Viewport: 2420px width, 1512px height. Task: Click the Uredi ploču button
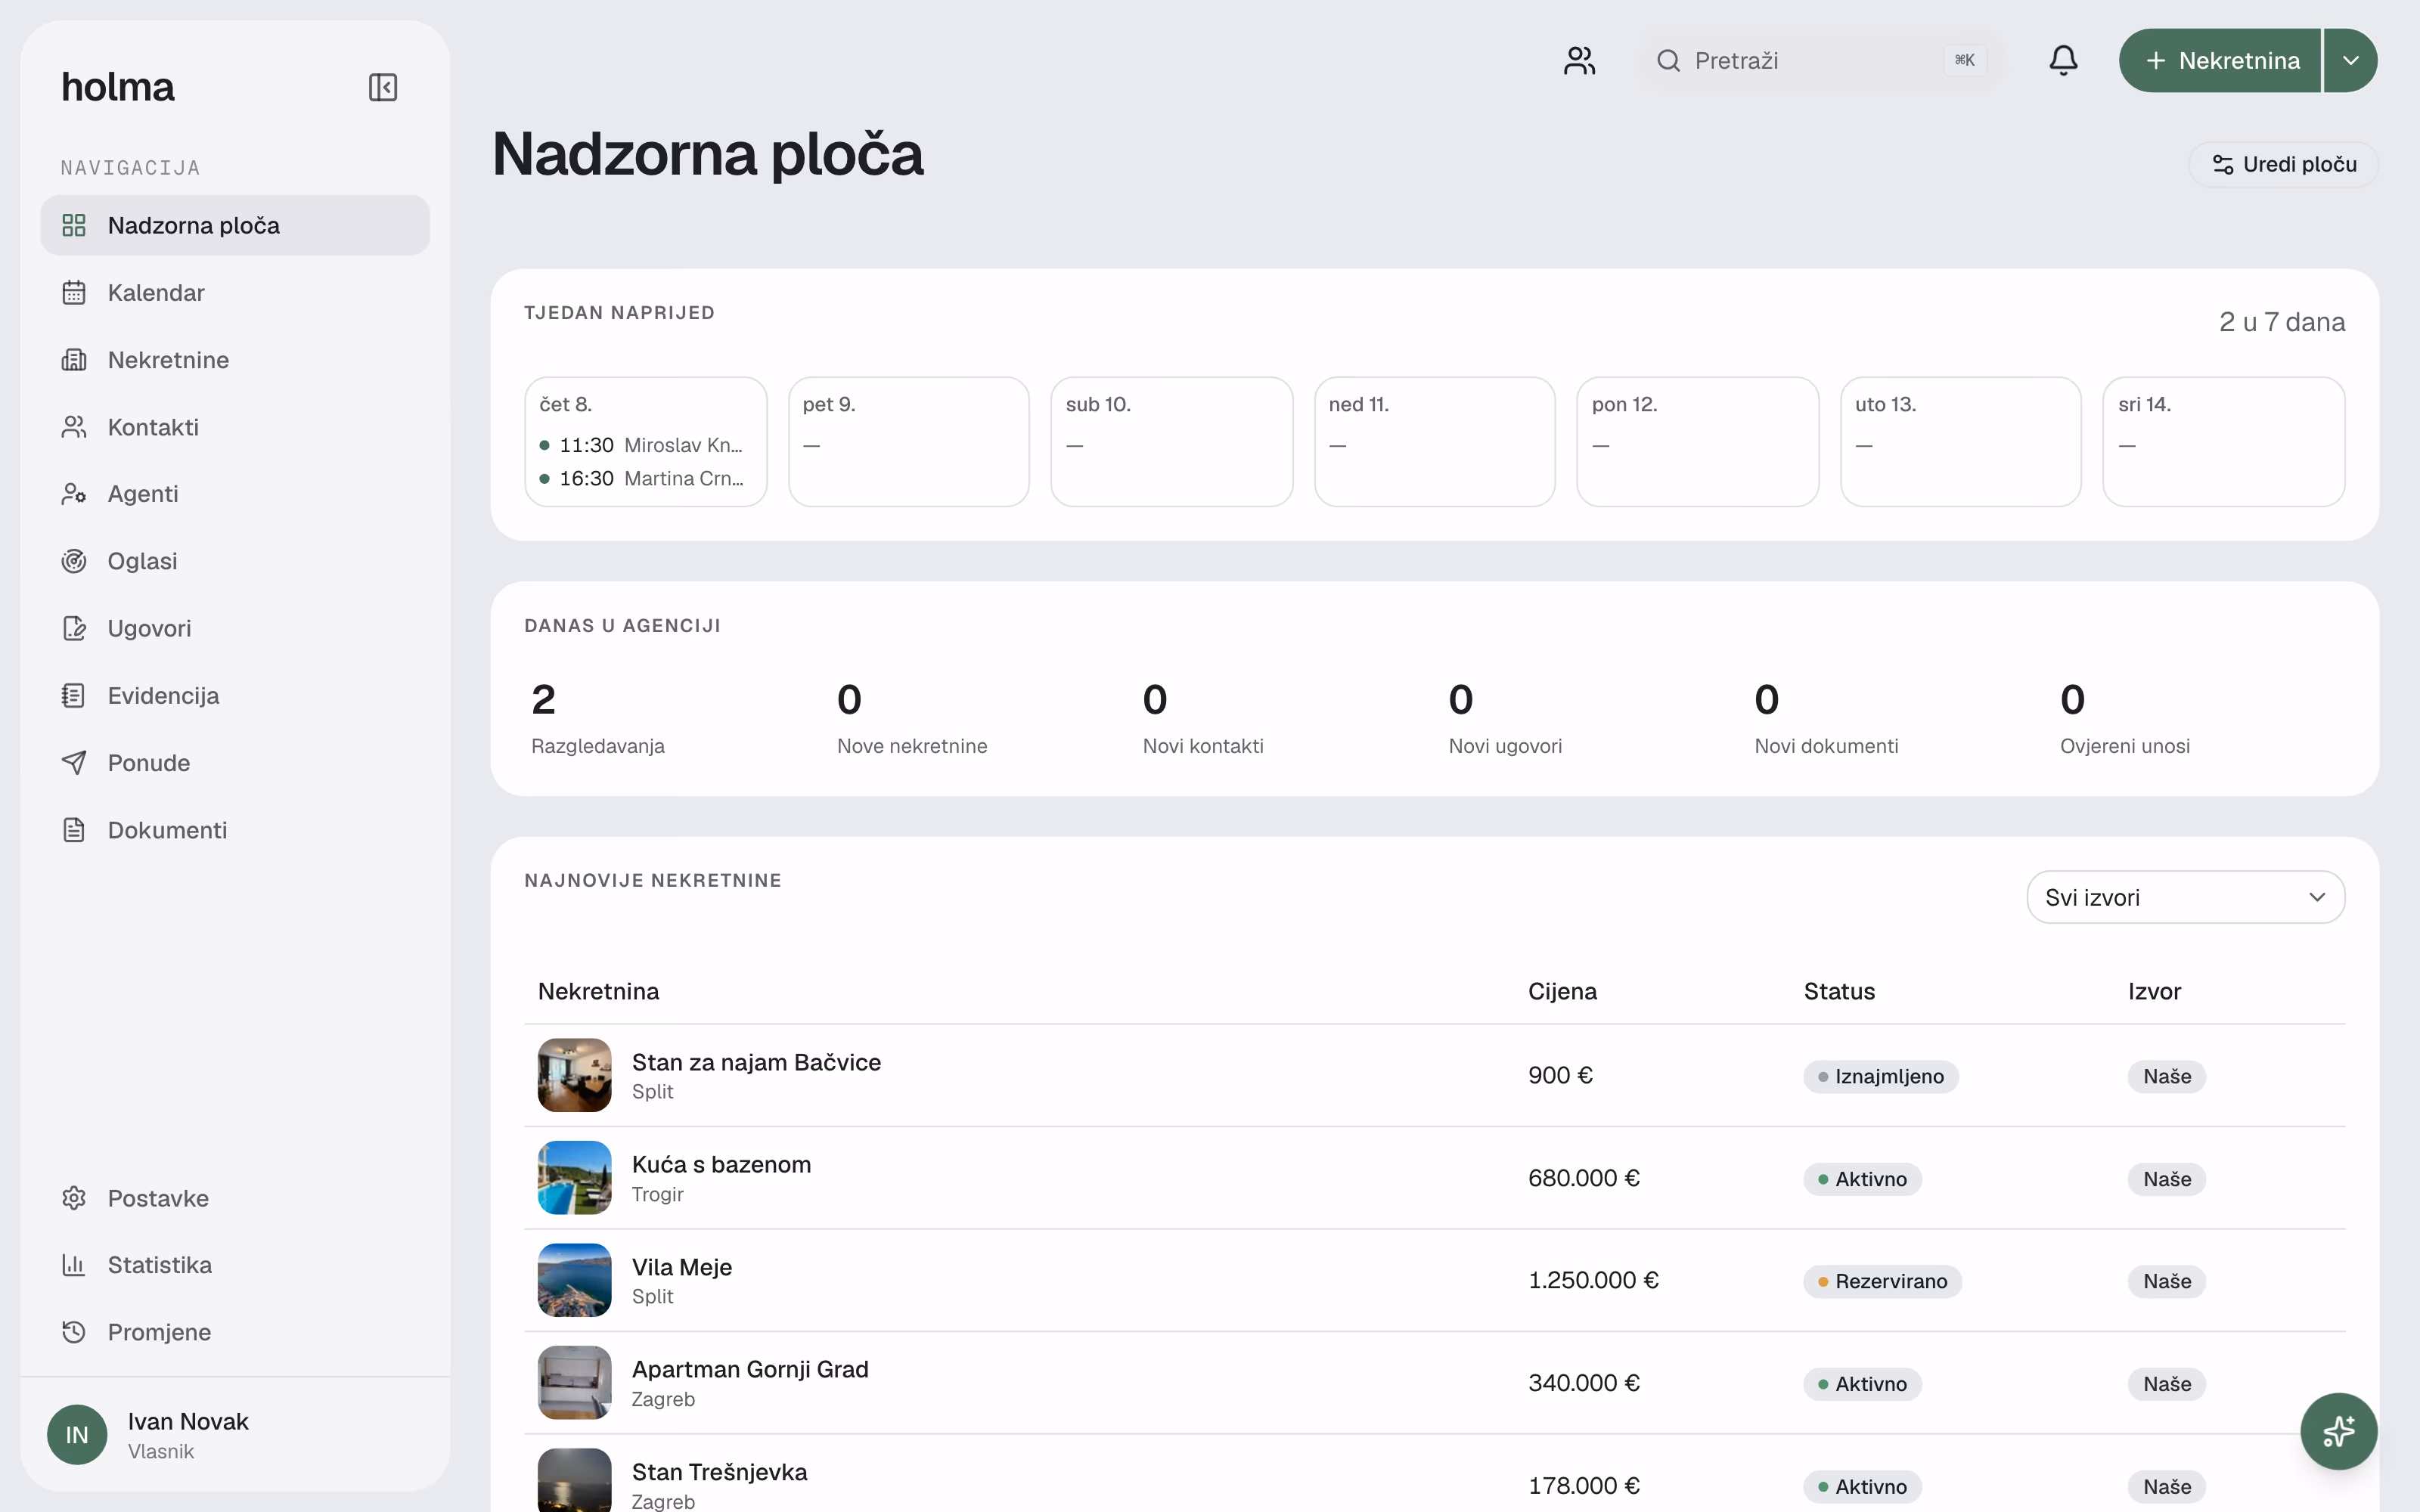pyautogui.click(x=2284, y=164)
